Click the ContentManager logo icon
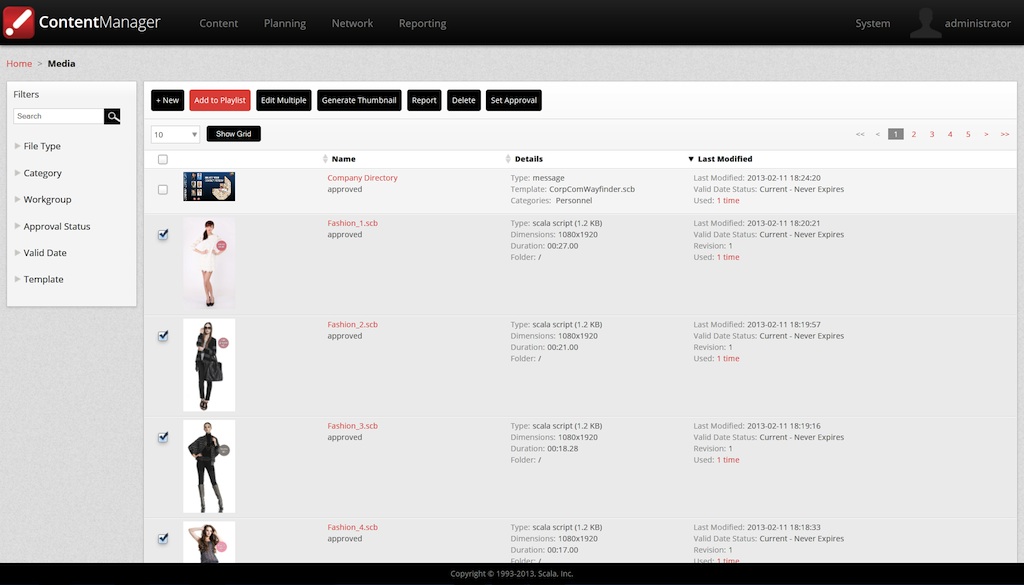 pos(19,23)
